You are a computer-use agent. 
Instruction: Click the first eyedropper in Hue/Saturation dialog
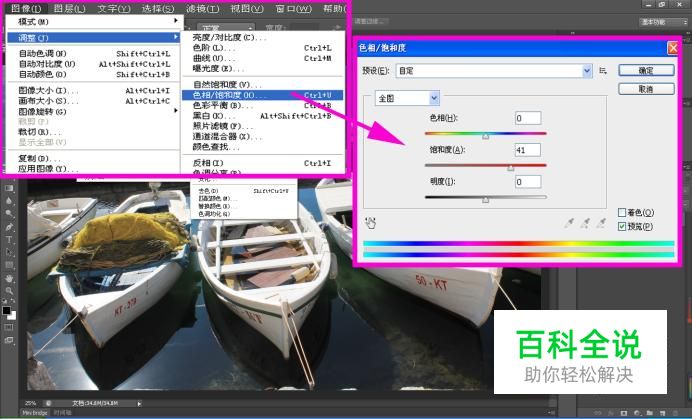click(x=569, y=223)
